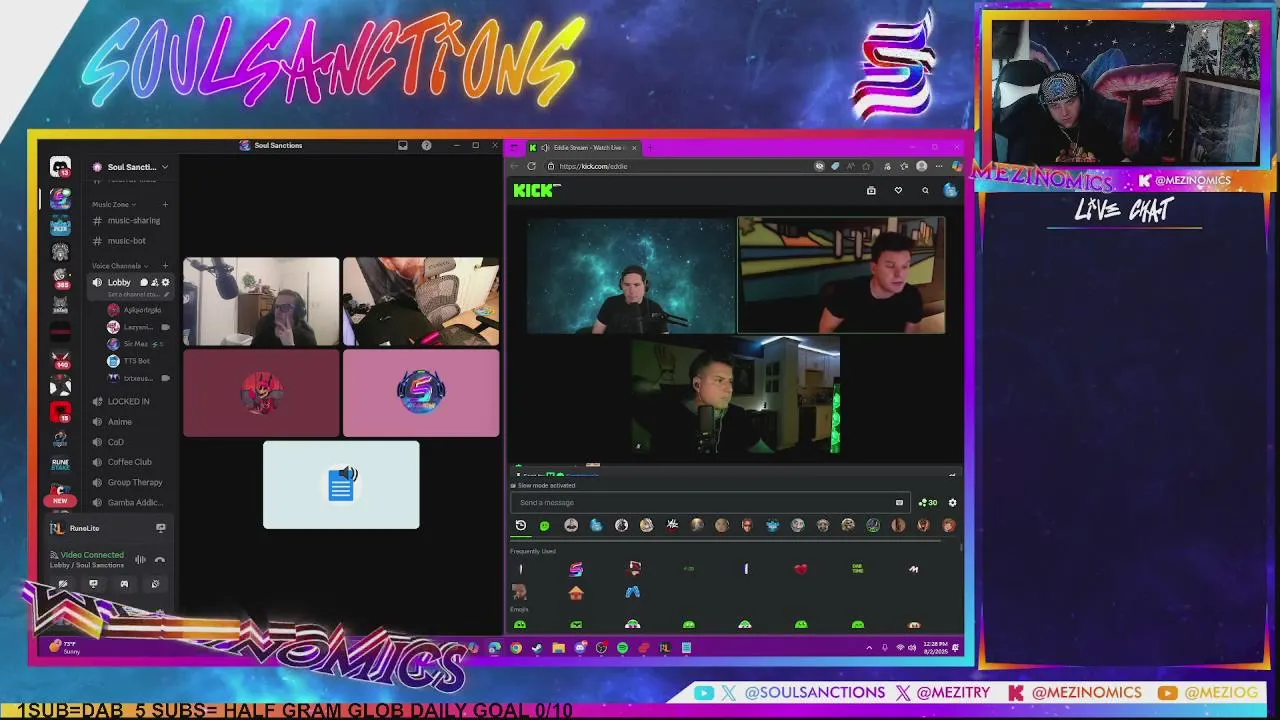1280x720 pixels.
Task: Toggle Discord camera button in voice panel
Action: [x=62, y=584]
